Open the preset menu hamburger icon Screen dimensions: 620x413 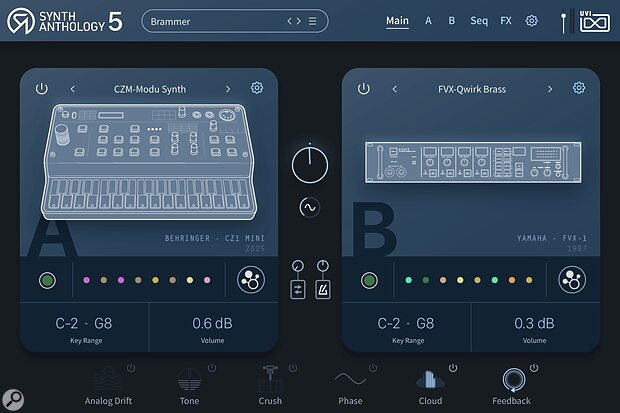click(312, 21)
